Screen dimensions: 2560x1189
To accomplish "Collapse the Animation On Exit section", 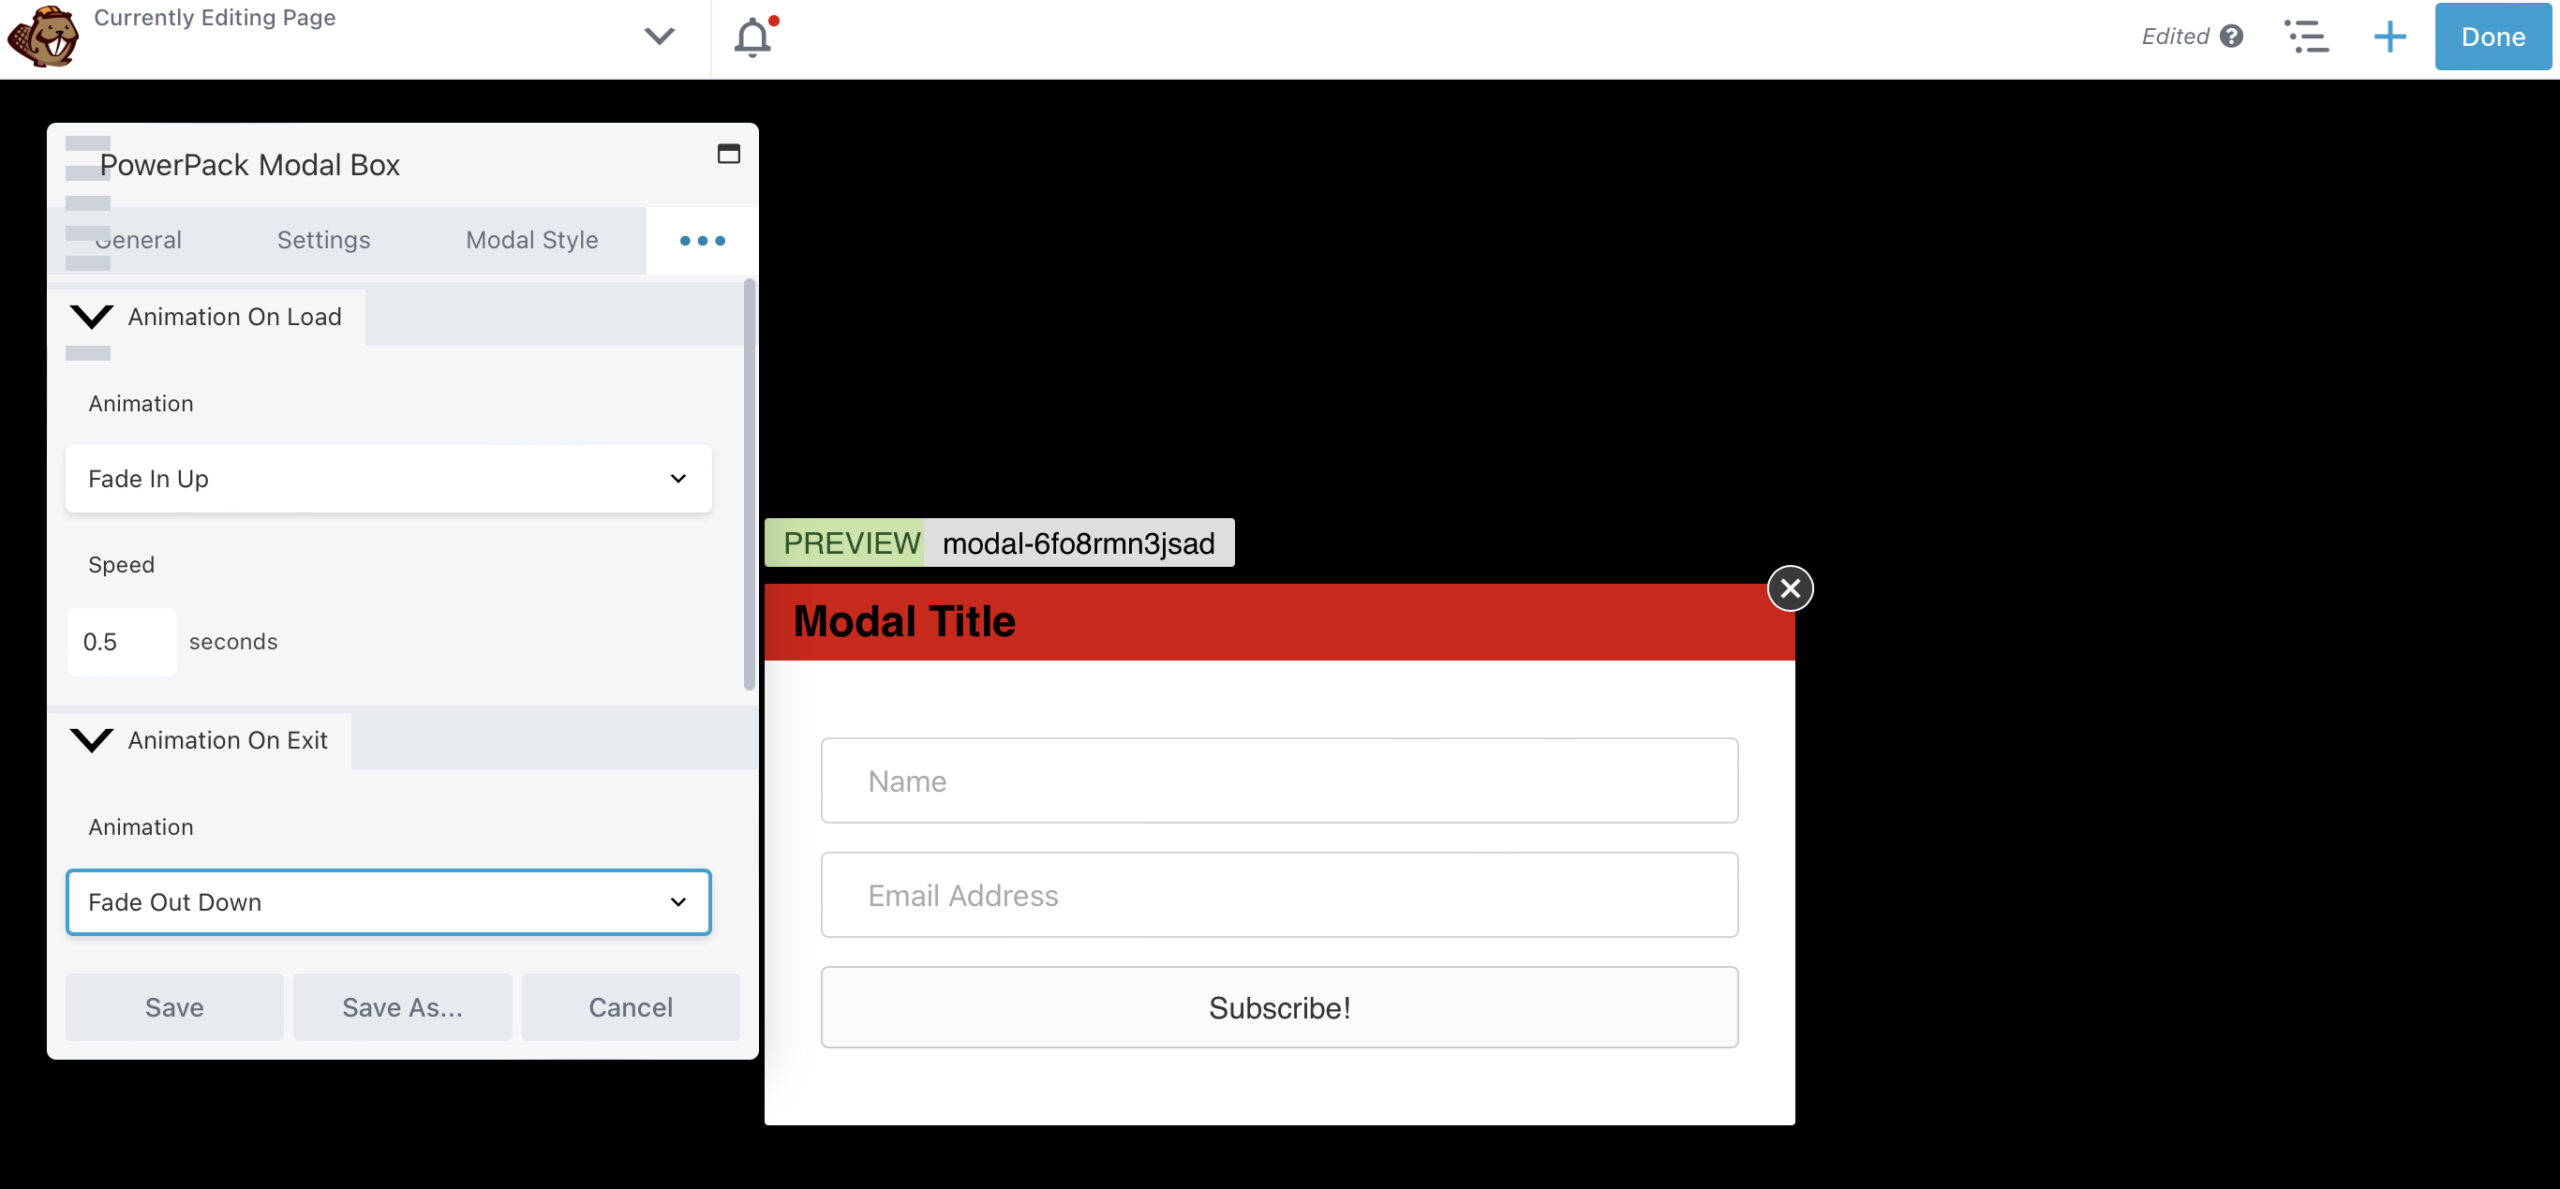I will 91,740.
